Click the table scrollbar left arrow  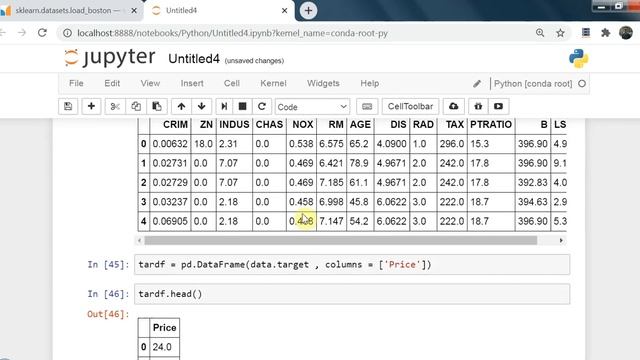click(x=139, y=240)
